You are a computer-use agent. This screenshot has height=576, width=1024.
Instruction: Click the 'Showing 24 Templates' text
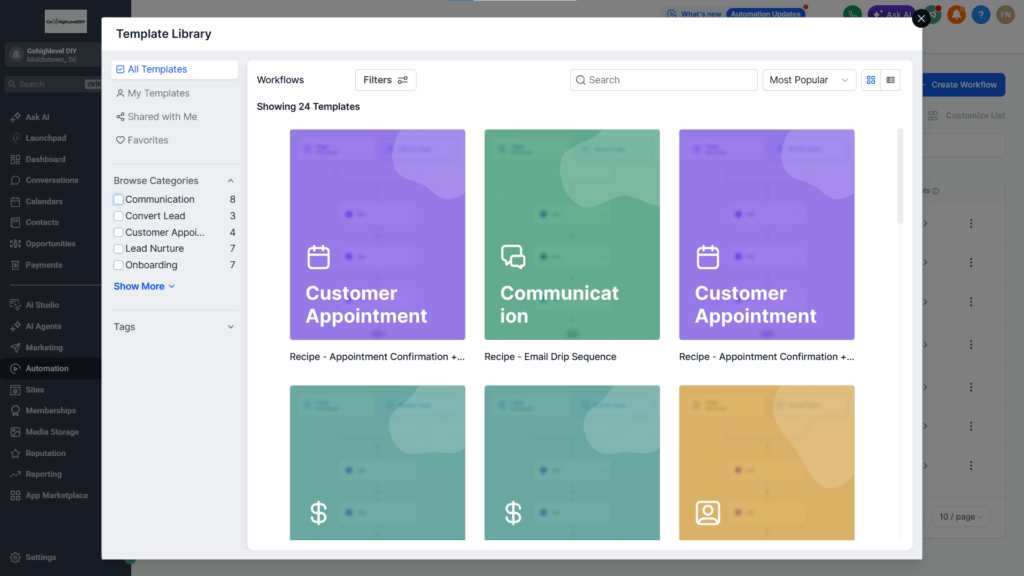click(308, 106)
